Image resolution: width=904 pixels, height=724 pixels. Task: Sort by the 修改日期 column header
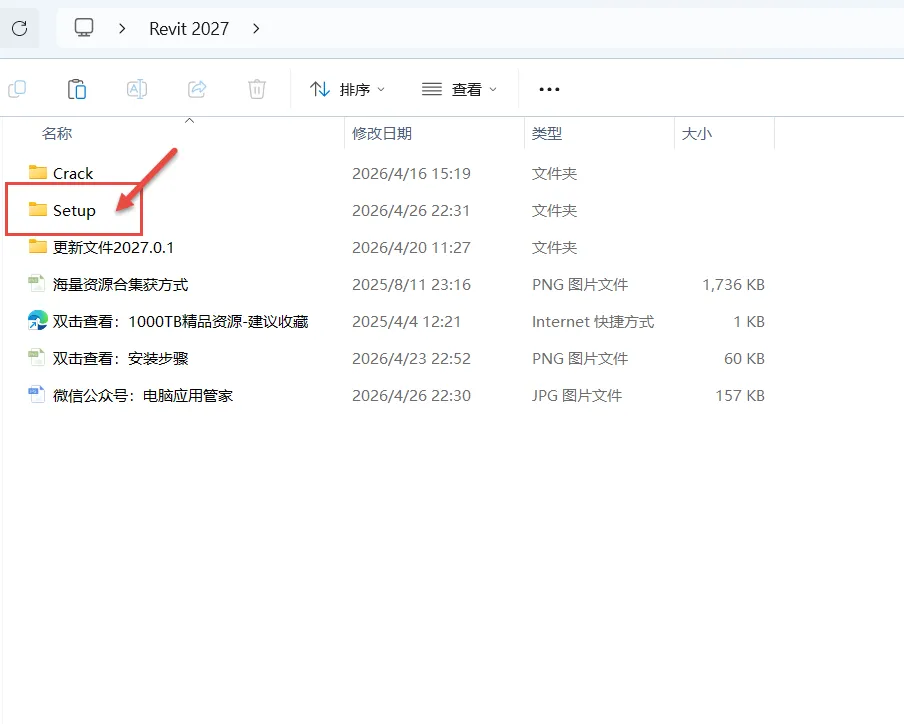382,134
